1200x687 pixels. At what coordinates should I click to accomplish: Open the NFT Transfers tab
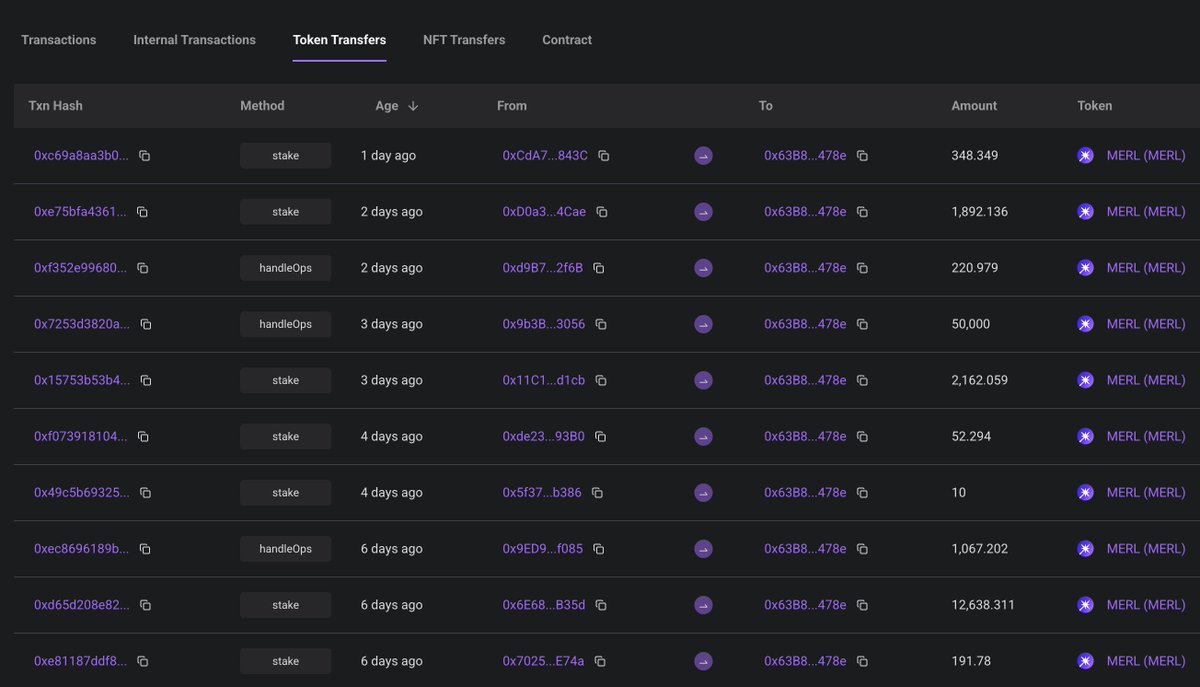(x=464, y=40)
